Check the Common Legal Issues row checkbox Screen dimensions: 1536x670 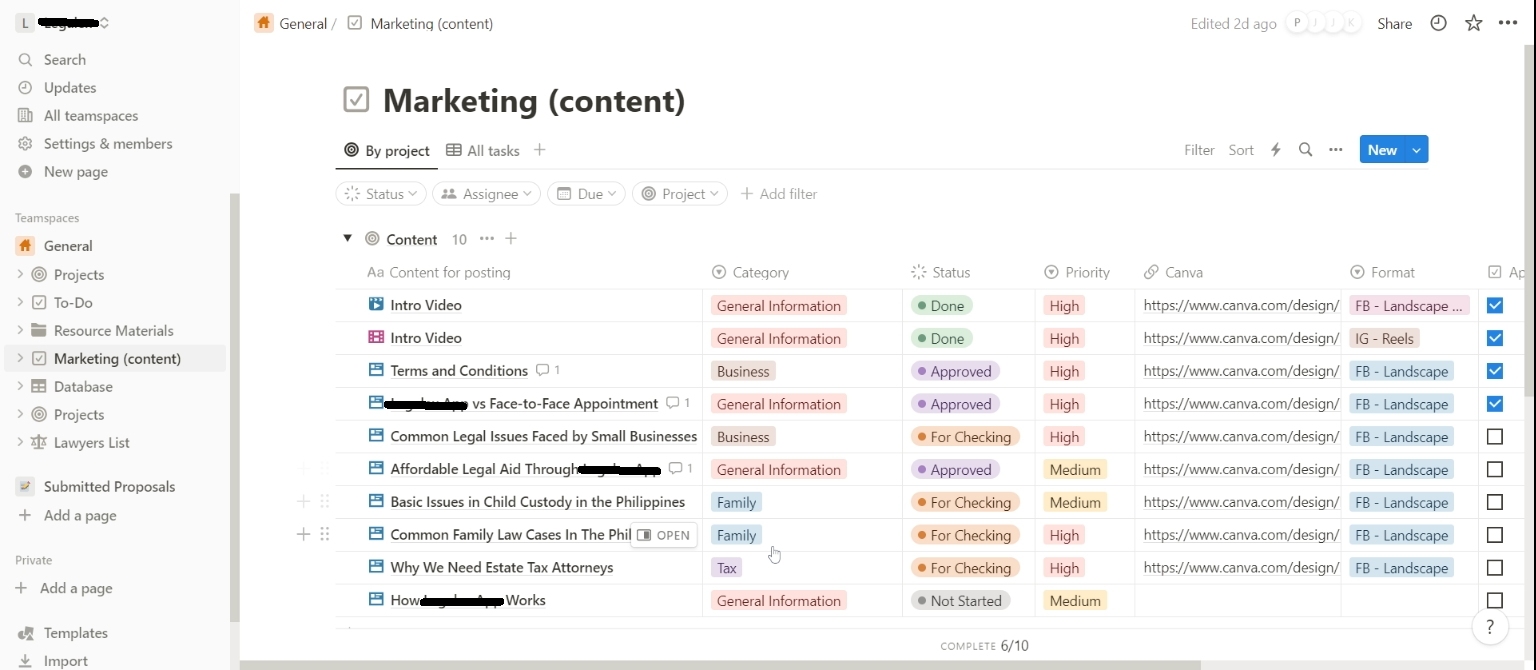click(x=1495, y=437)
